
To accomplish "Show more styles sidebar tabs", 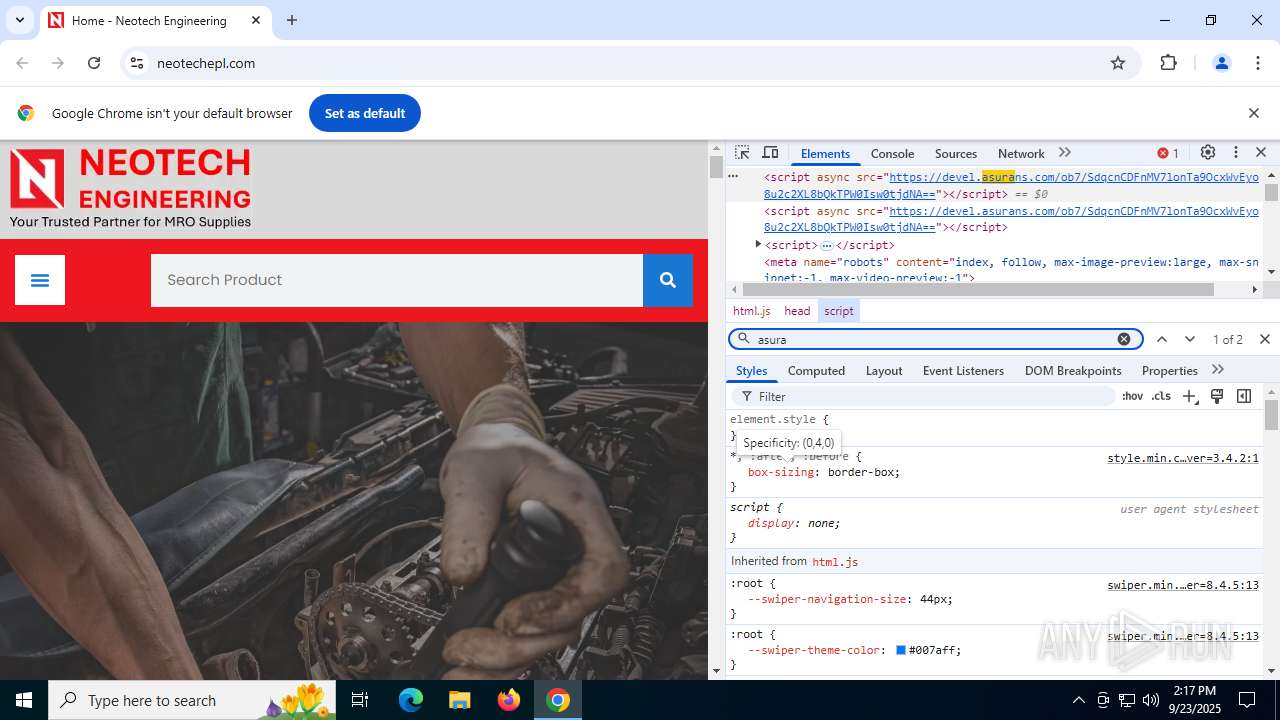I will (1218, 370).
